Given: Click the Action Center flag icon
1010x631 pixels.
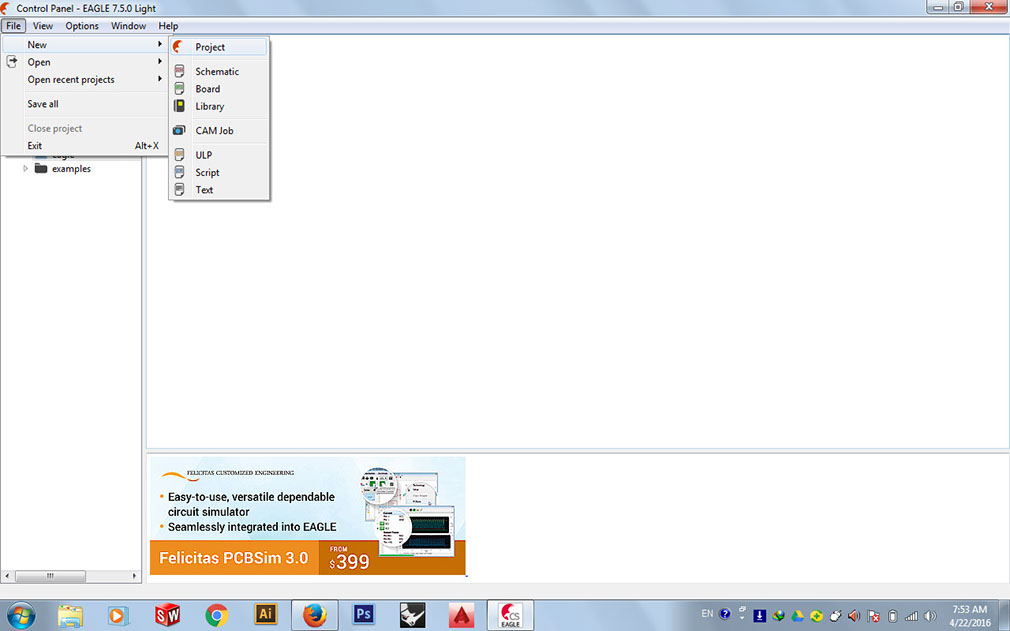Looking at the screenshot, I should point(873,616).
